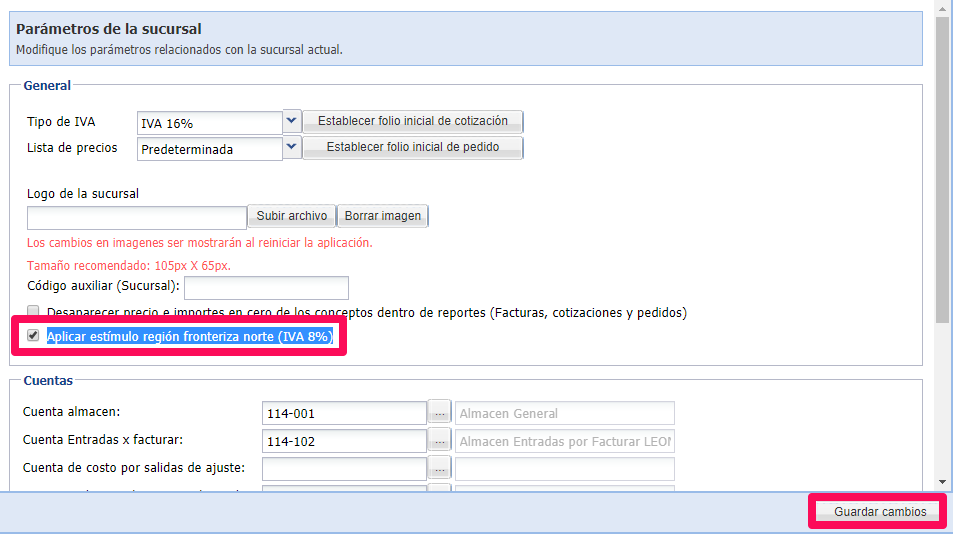Click the vertical scrollbar up arrow
953x534 pixels.
(943, 8)
